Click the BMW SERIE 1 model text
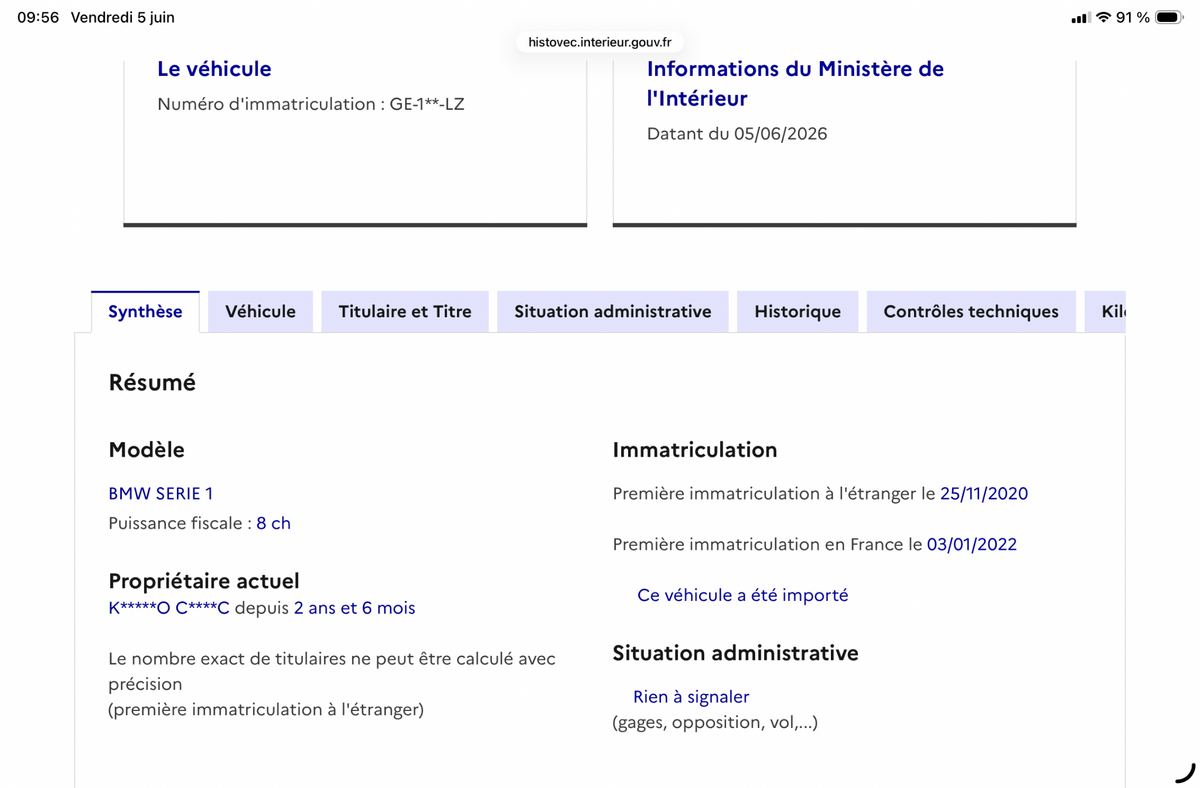 point(161,493)
